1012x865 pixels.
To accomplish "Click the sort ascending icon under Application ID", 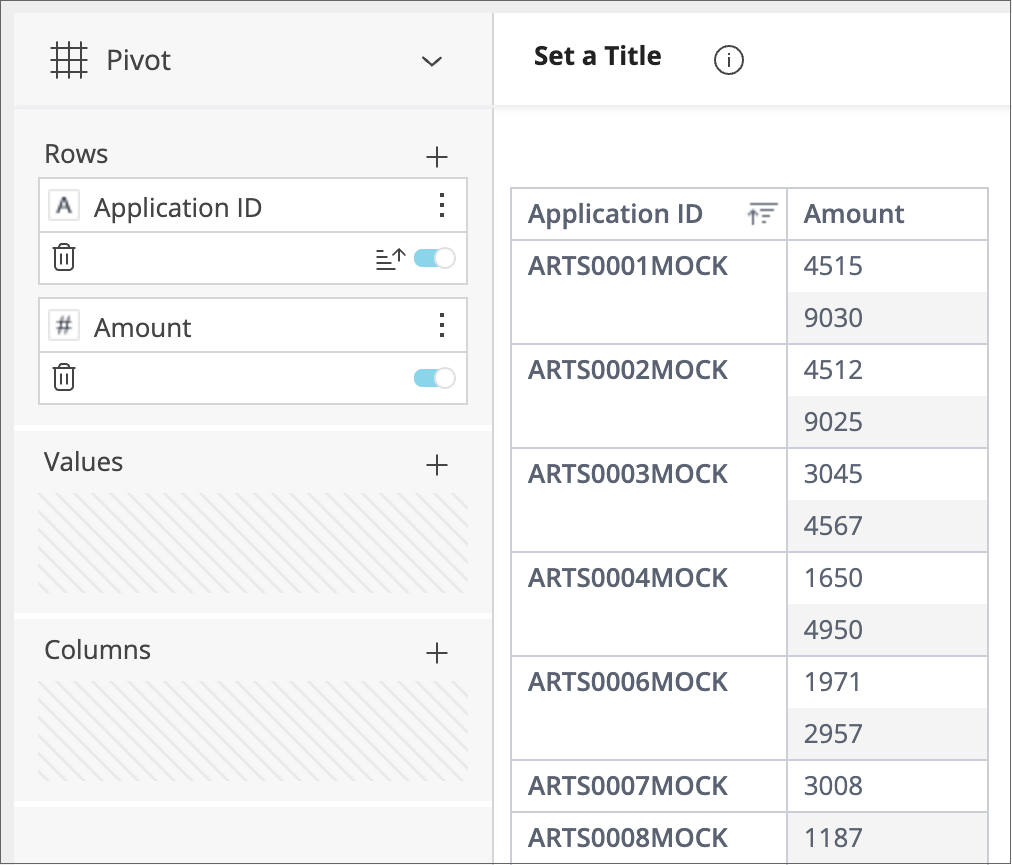I will pyautogui.click(x=390, y=259).
